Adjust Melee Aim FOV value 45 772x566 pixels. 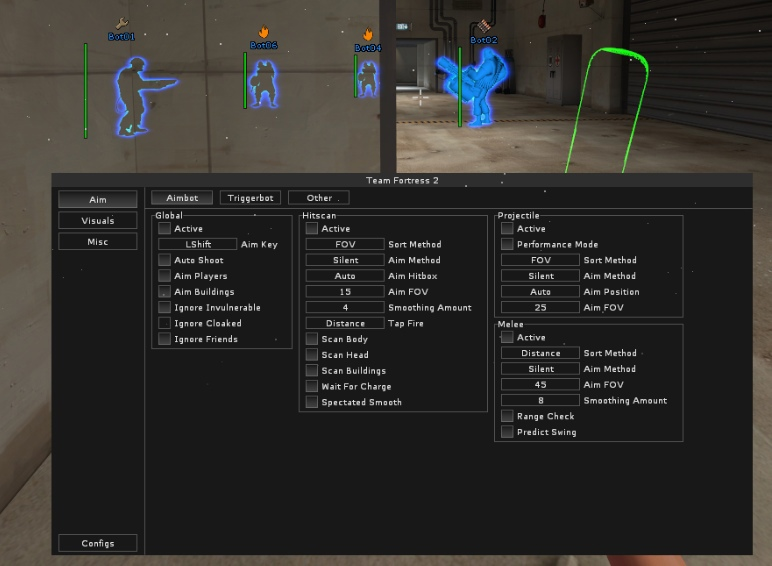(540, 384)
